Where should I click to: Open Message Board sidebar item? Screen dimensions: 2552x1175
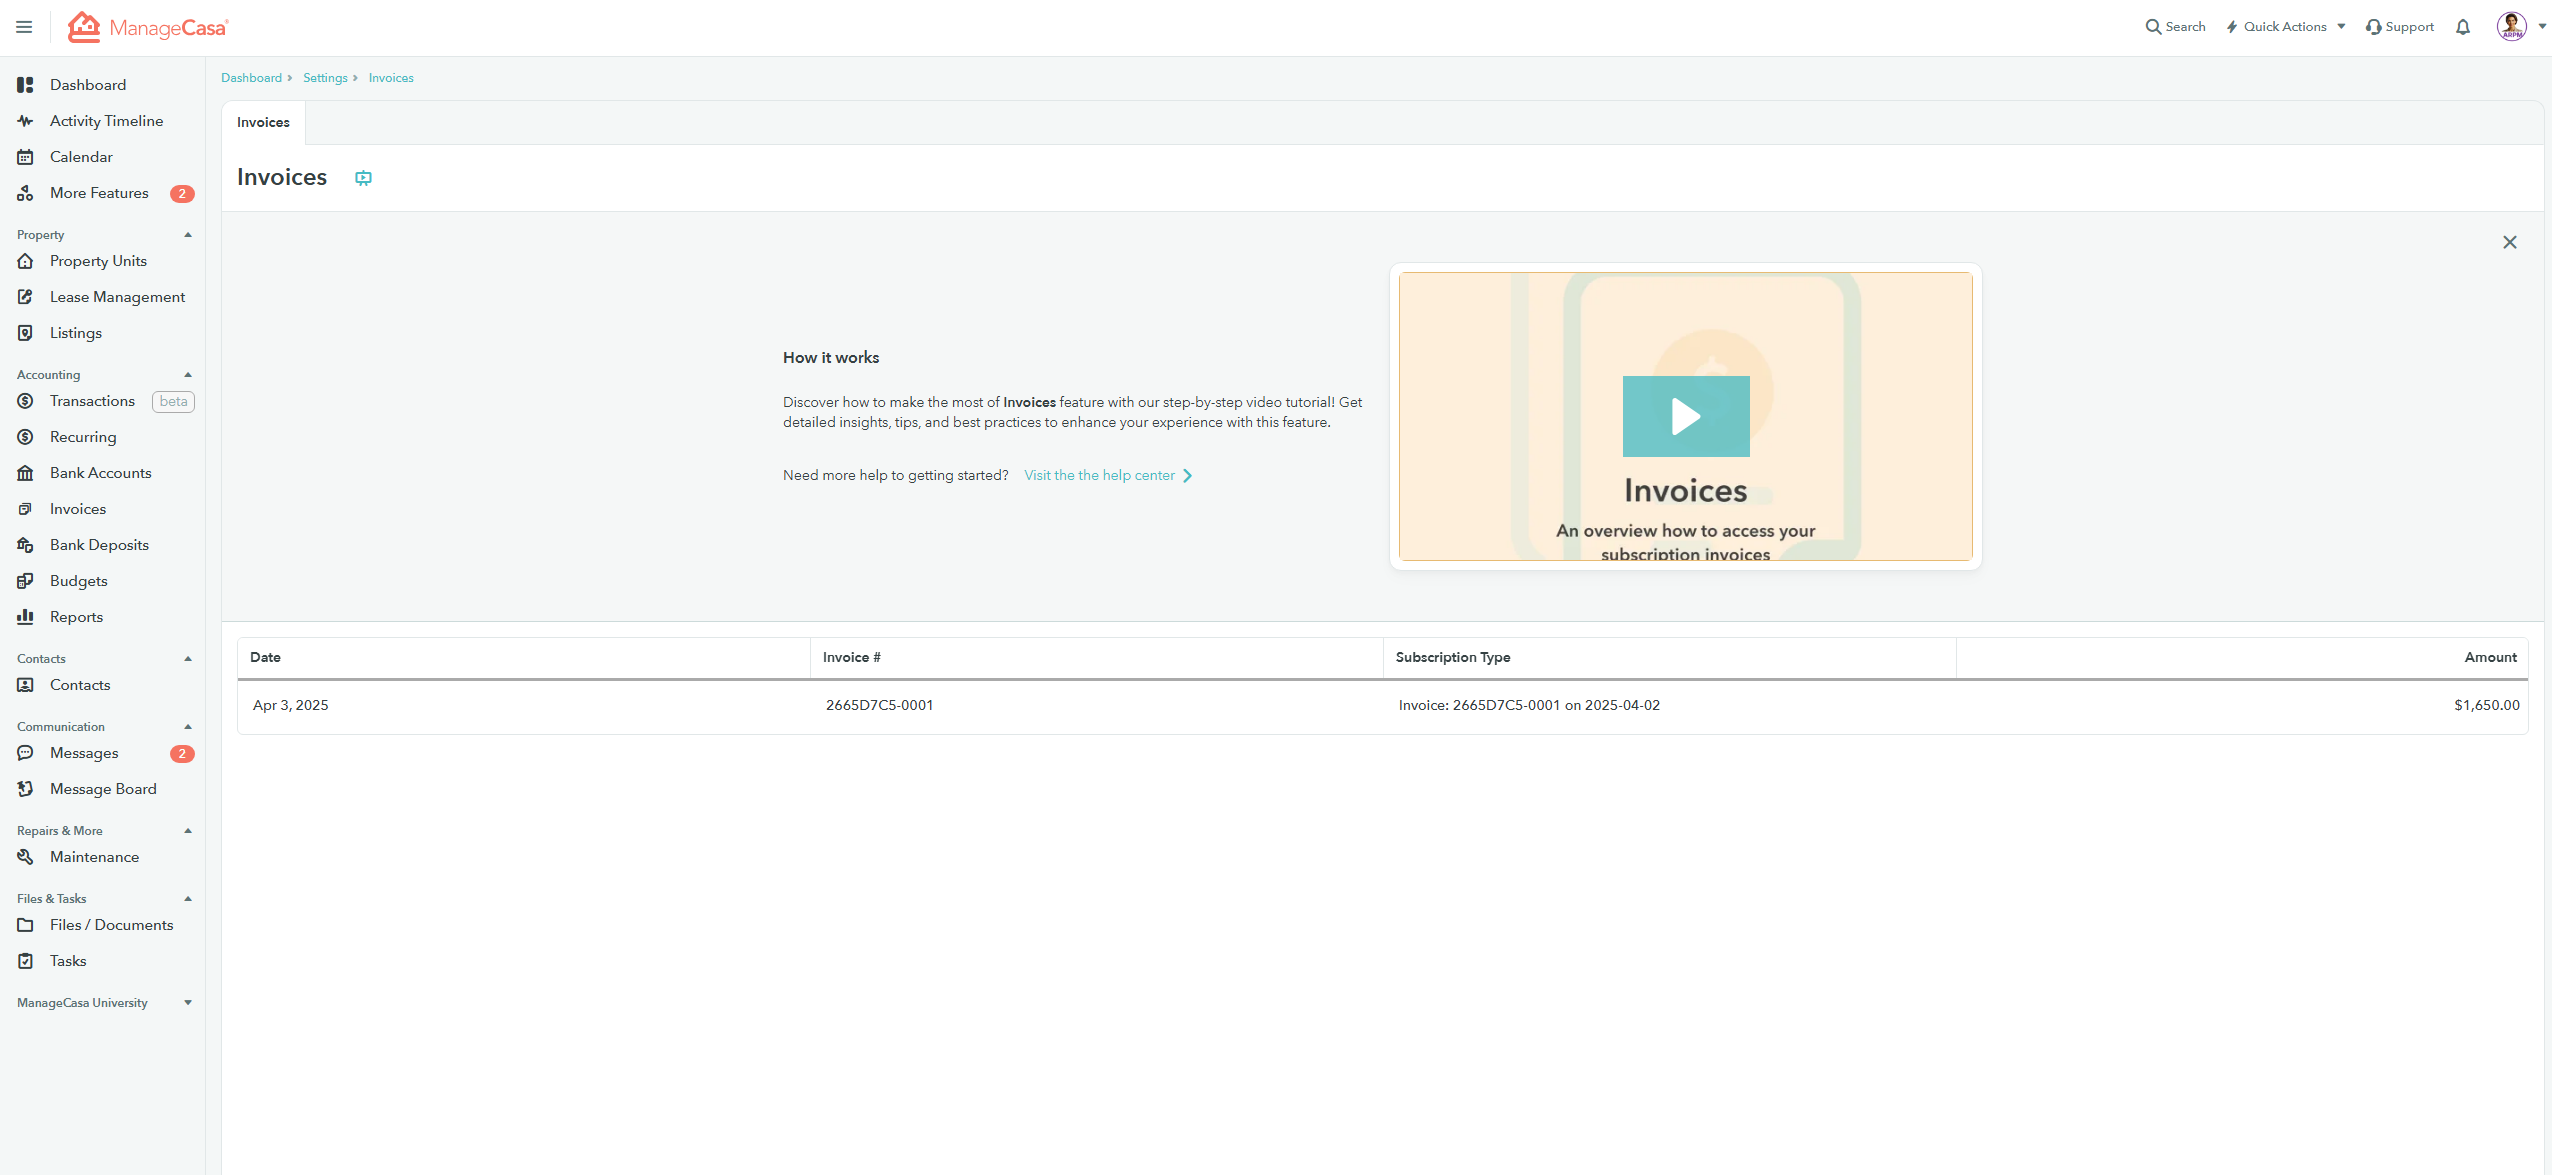[x=103, y=789]
